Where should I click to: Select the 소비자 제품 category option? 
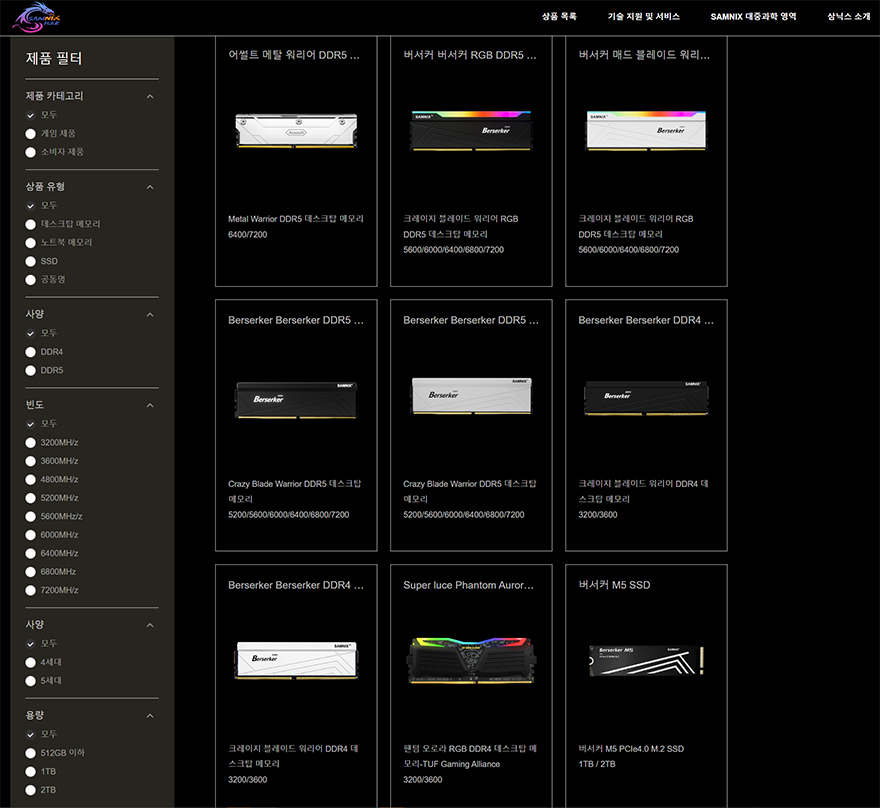pos(30,152)
